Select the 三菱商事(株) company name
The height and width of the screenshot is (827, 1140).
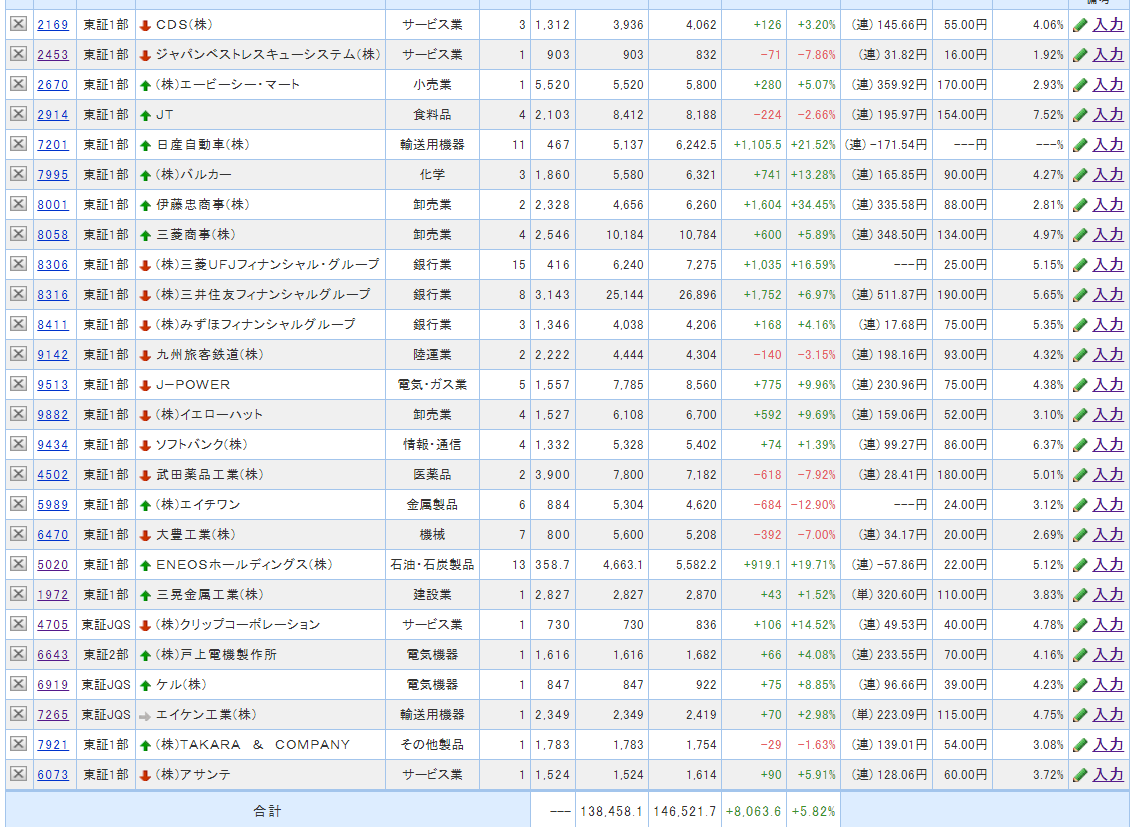[x=196, y=235]
